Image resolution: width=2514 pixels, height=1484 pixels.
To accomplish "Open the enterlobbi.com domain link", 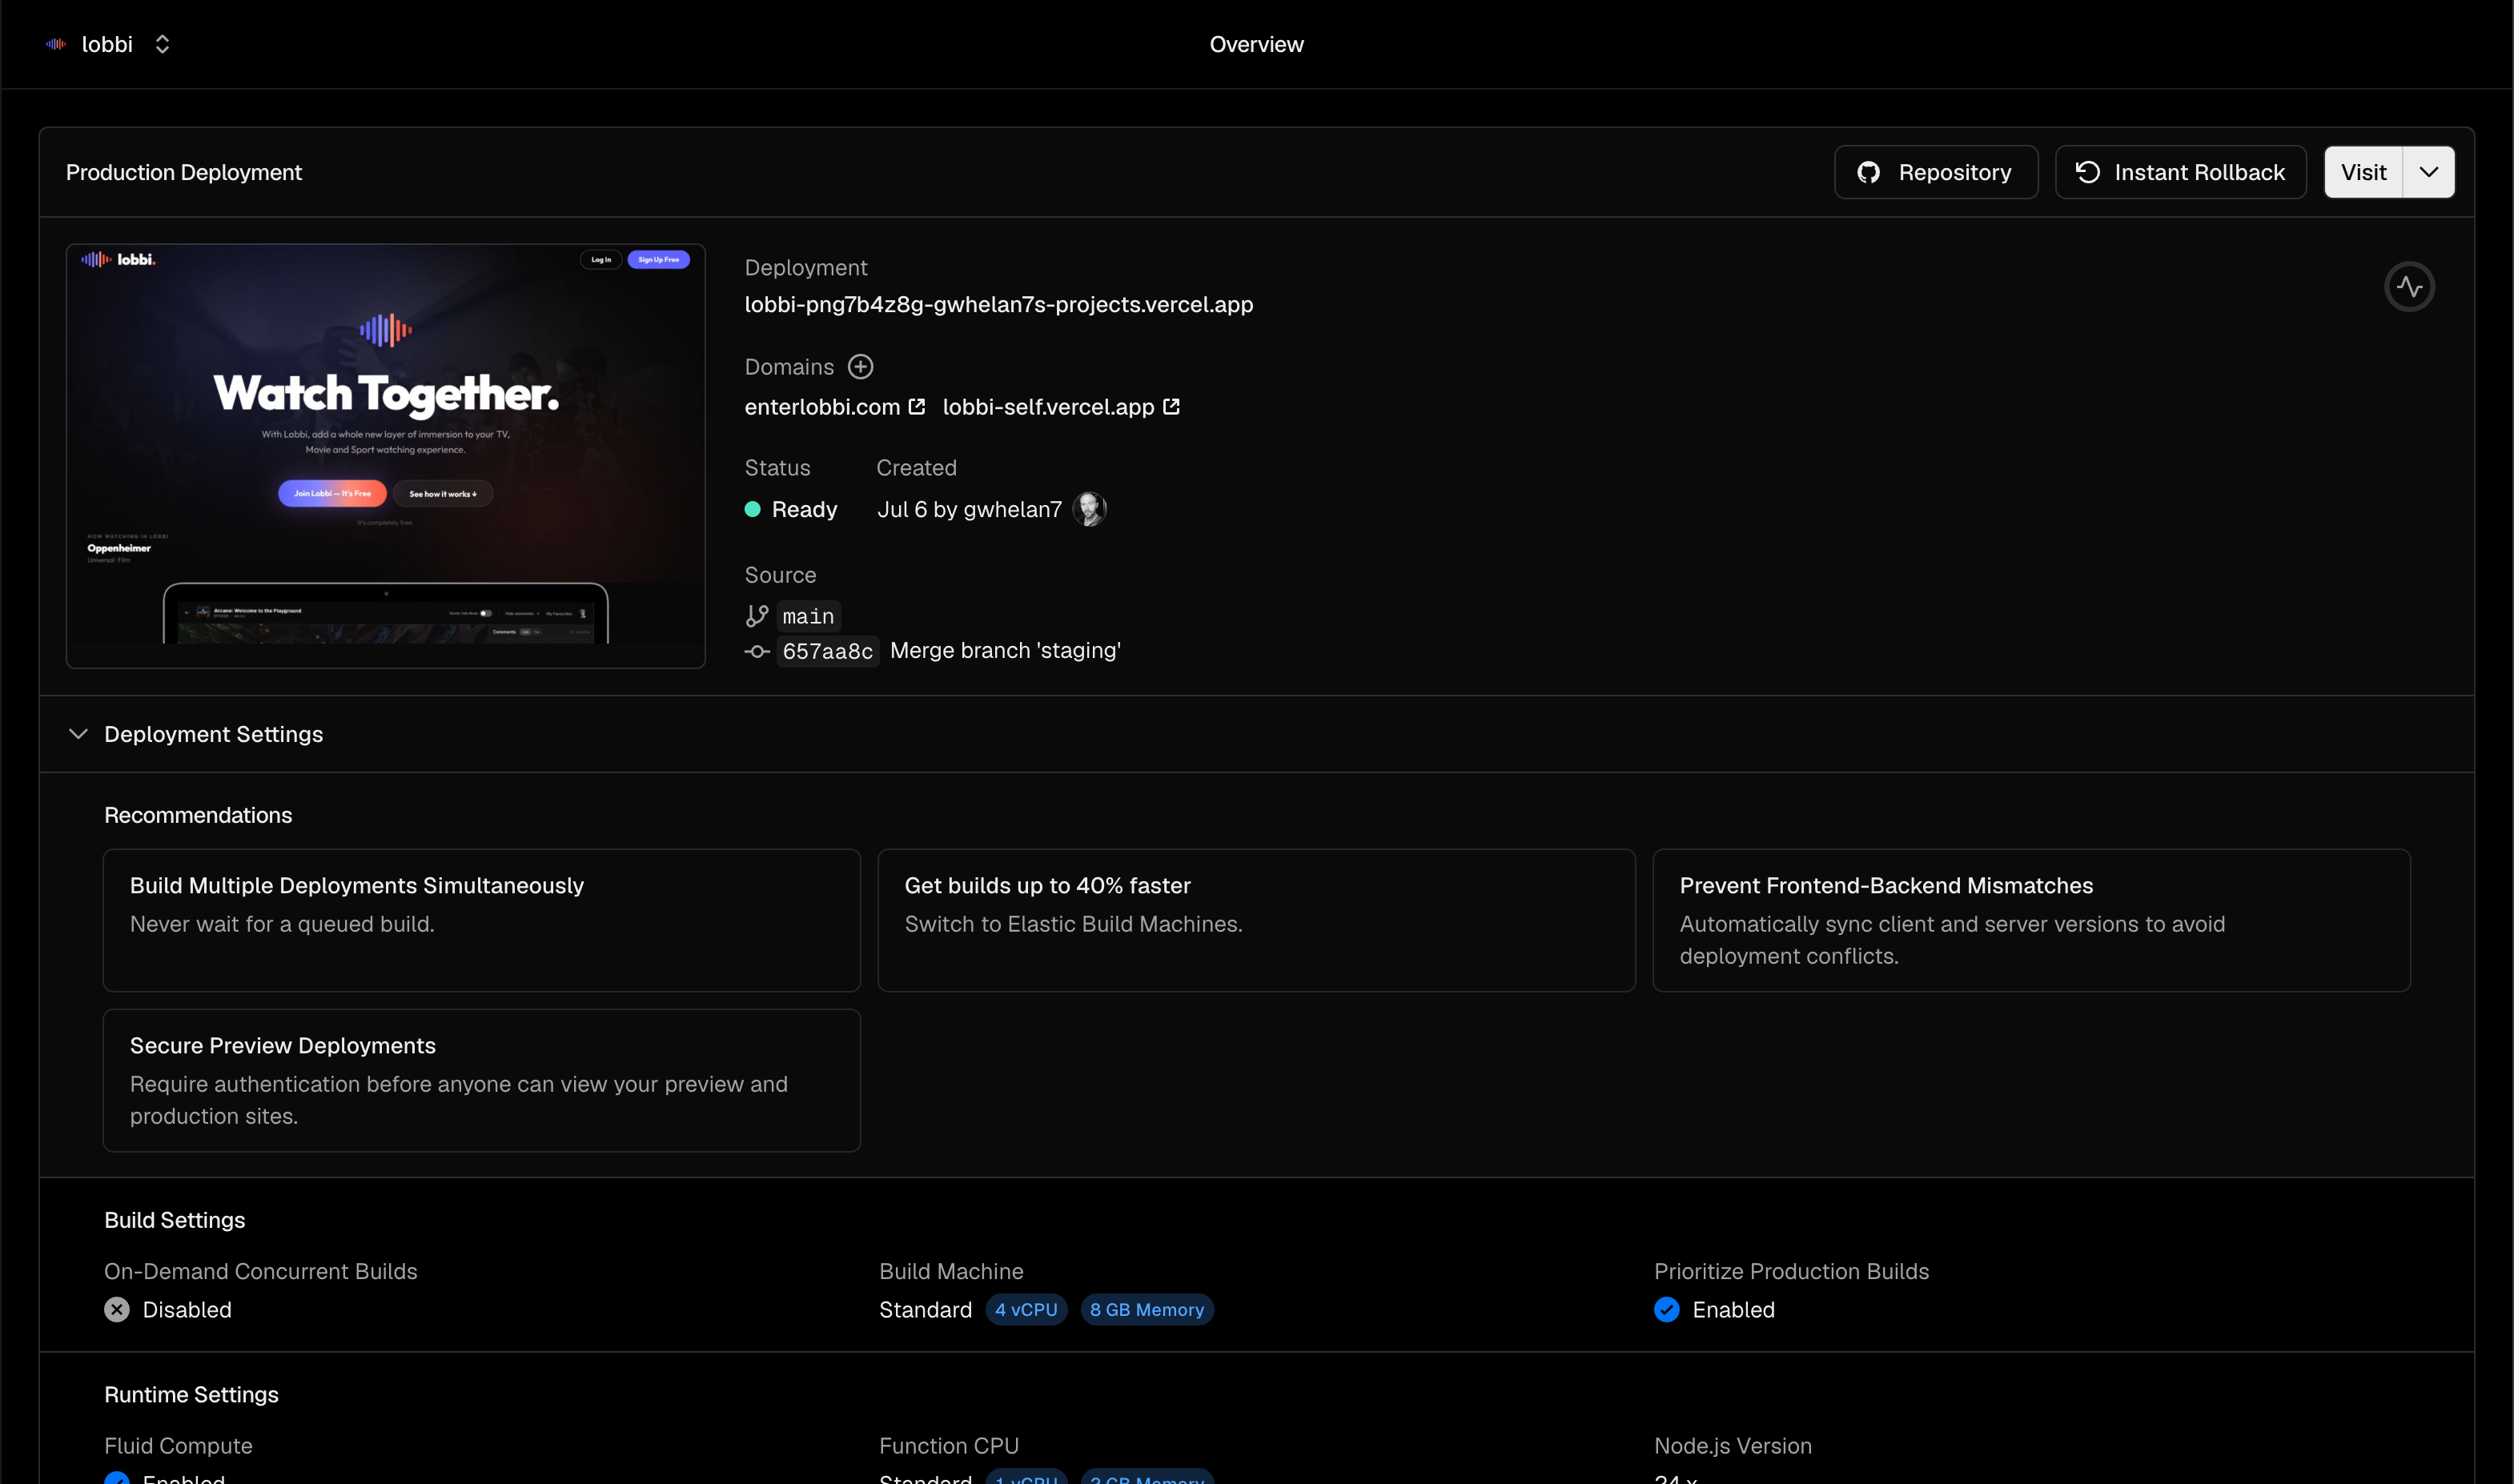I will (x=822, y=407).
